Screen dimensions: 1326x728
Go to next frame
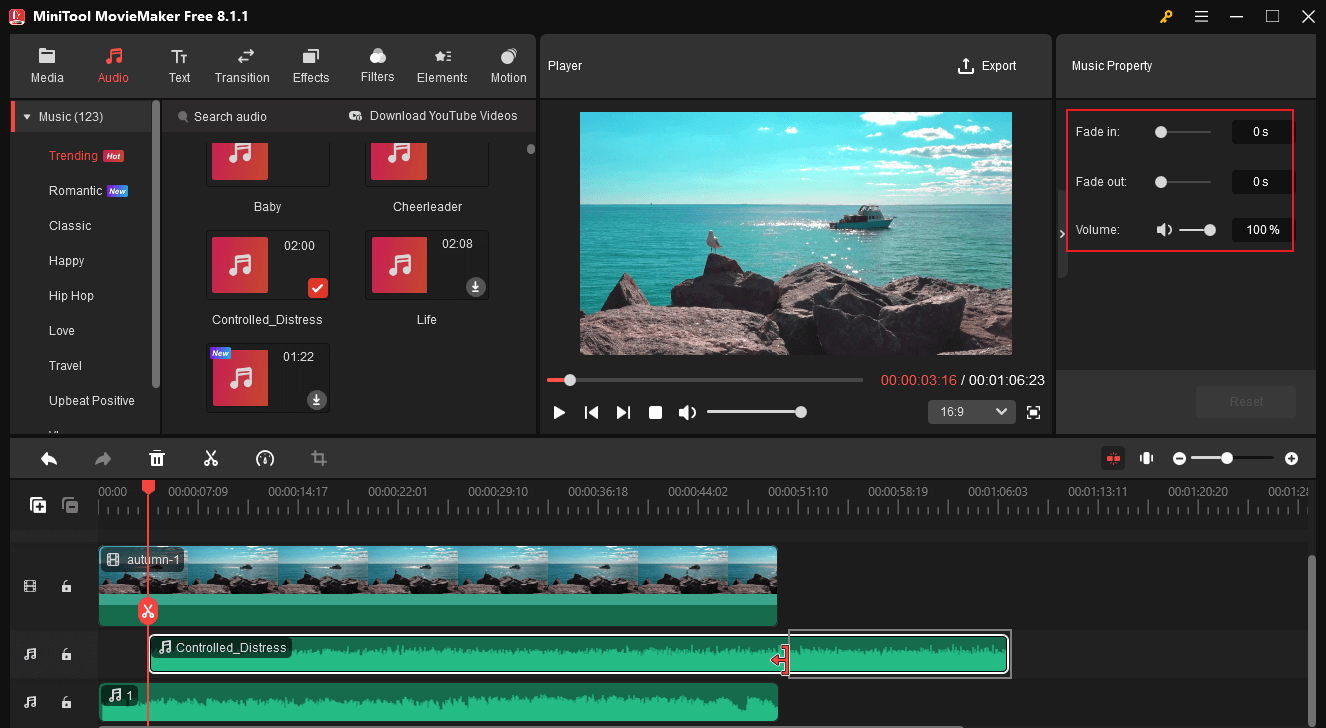pos(623,413)
